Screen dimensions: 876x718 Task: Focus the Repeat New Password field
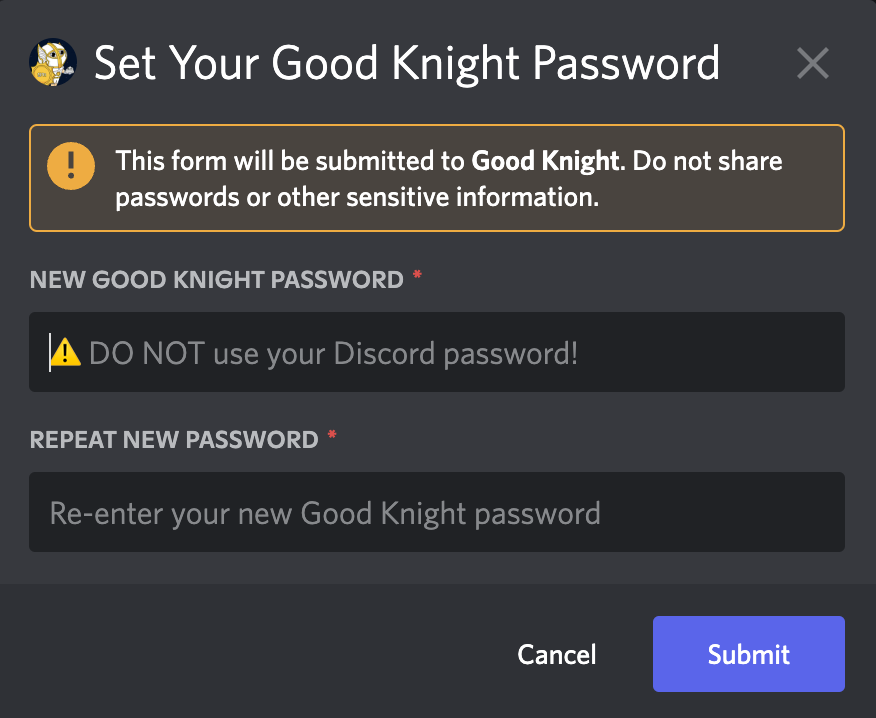pos(437,512)
